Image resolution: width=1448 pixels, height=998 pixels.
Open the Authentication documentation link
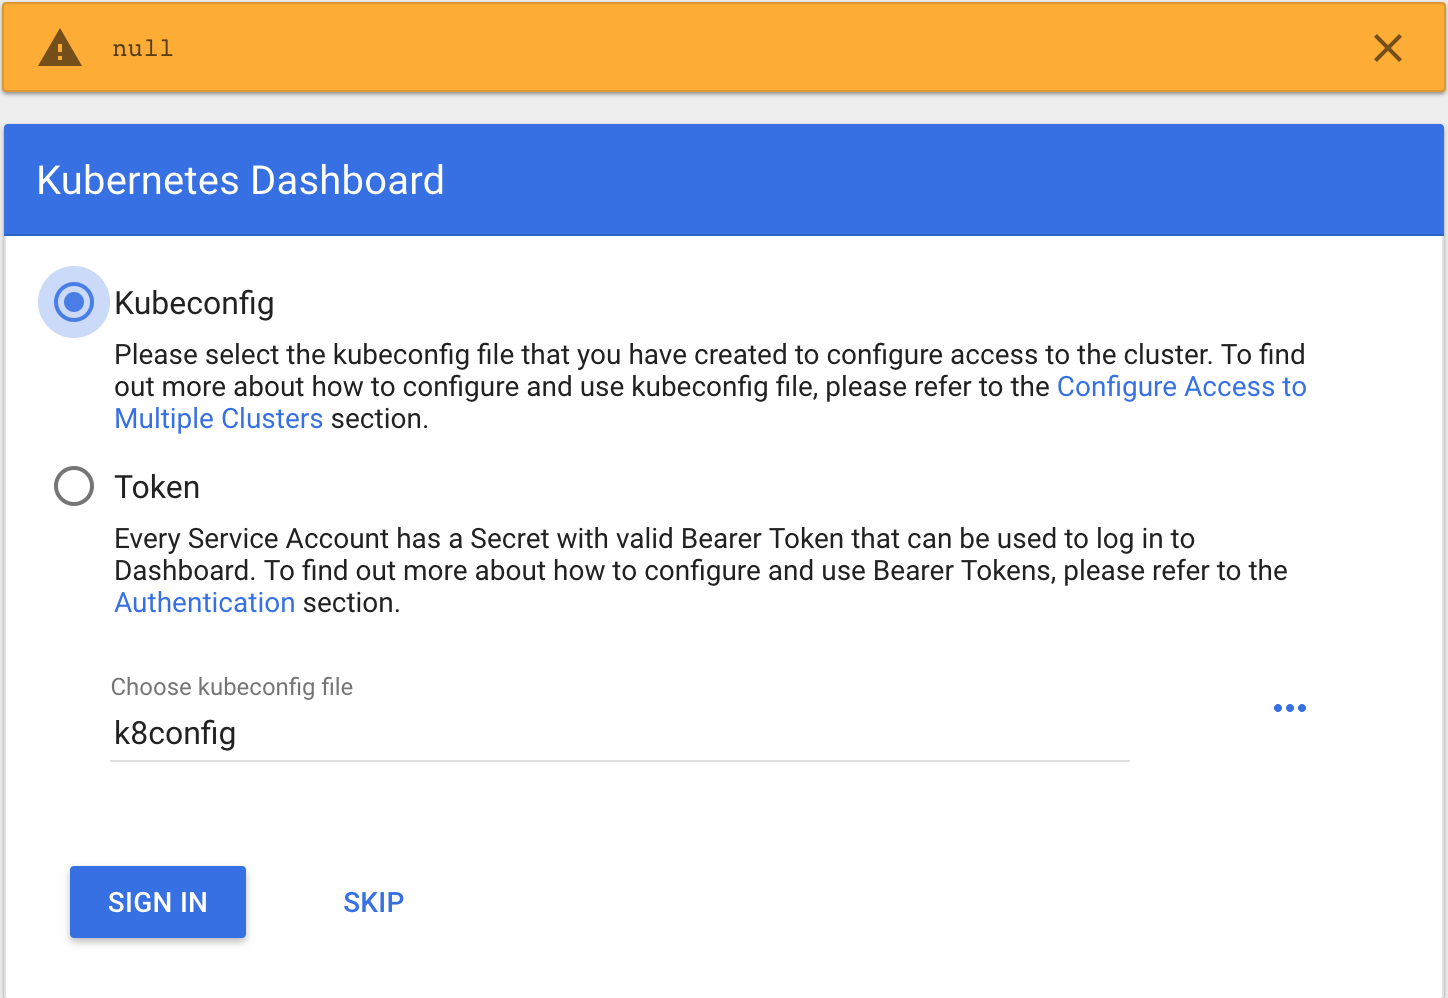tap(204, 602)
